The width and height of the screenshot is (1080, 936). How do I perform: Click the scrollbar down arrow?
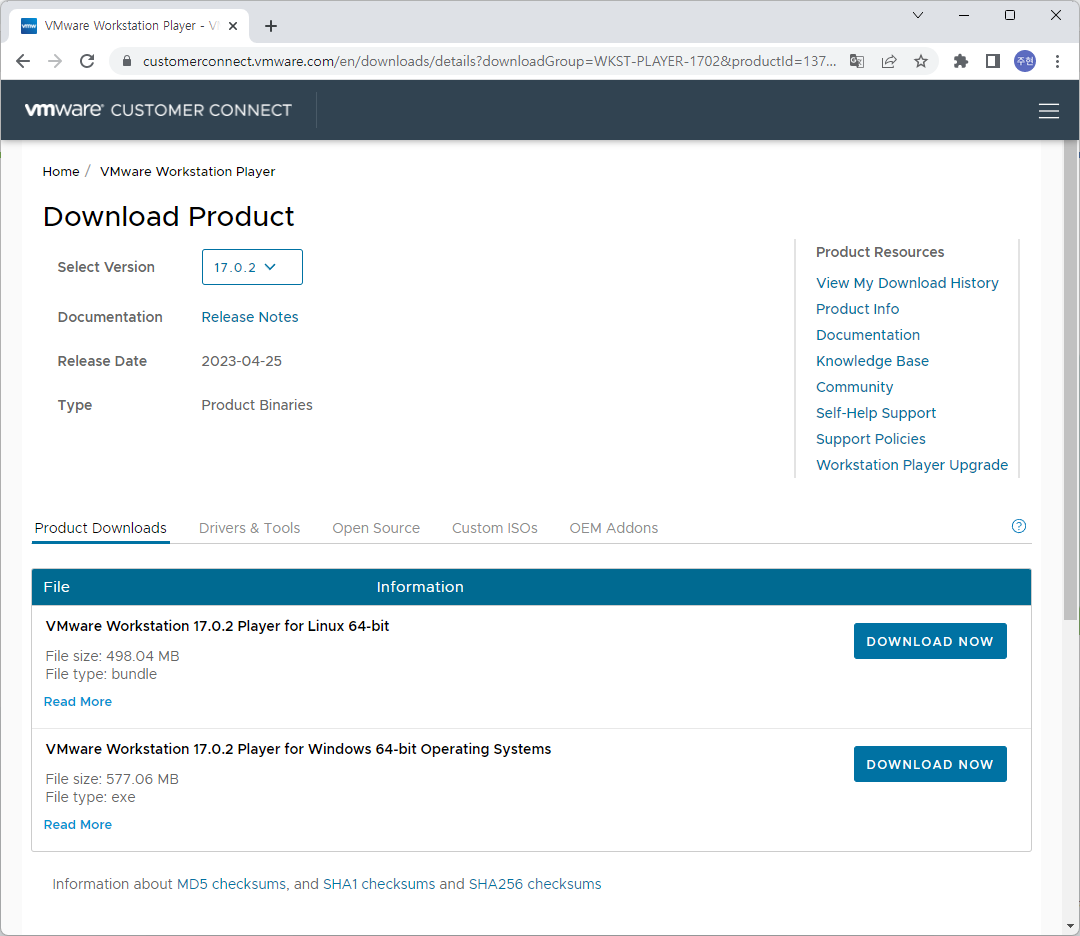point(1070,926)
